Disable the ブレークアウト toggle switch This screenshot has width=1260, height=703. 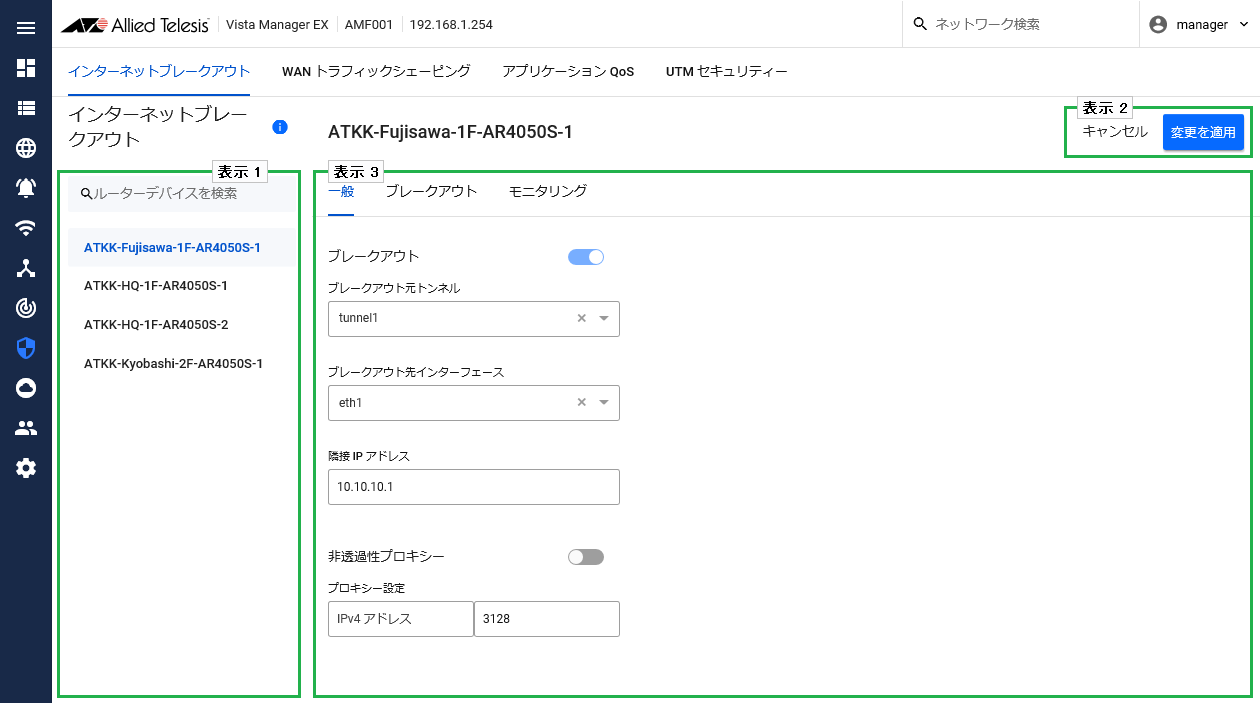(x=586, y=257)
